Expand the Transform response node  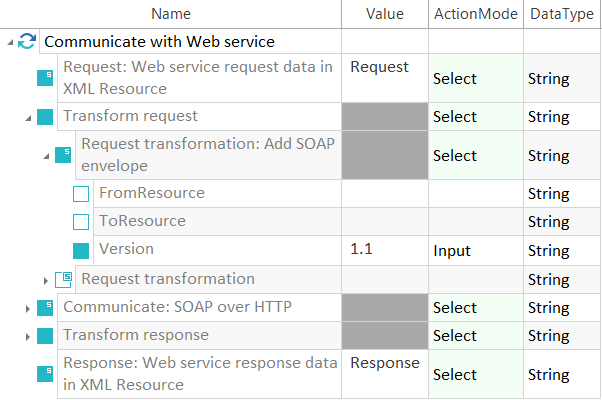click(x=28, y=337)
